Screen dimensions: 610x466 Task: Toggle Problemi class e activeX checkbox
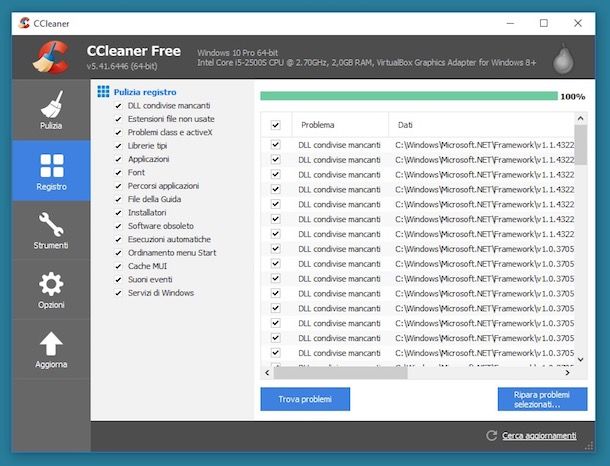[x=118, y=133]
